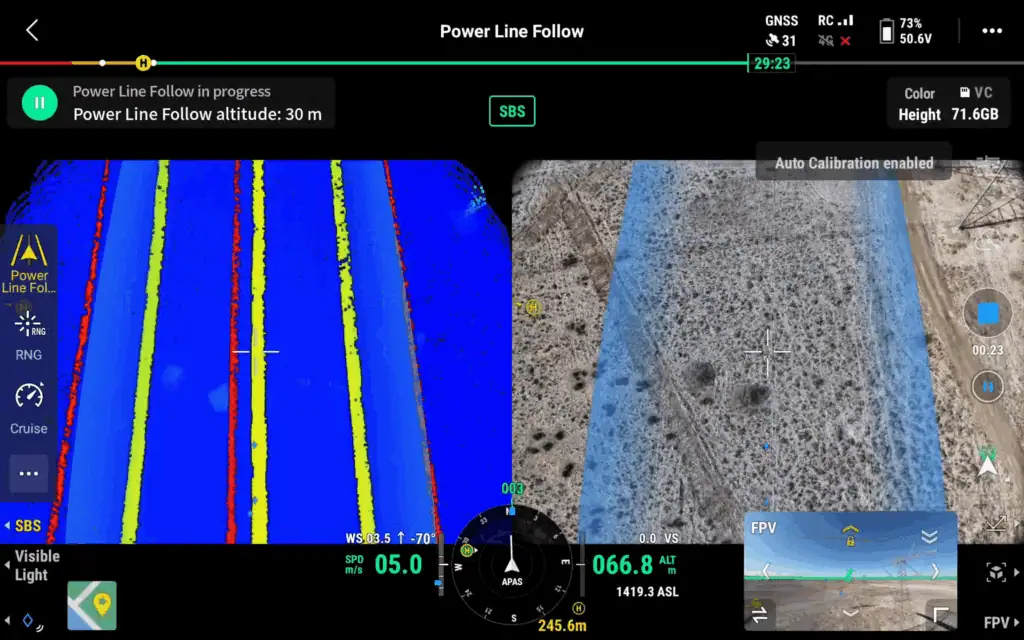This screenshot has height=640, width=1024.
Task: Click the "05.0" speed readout
Action: pyautogui.click(x=398, y=564)
